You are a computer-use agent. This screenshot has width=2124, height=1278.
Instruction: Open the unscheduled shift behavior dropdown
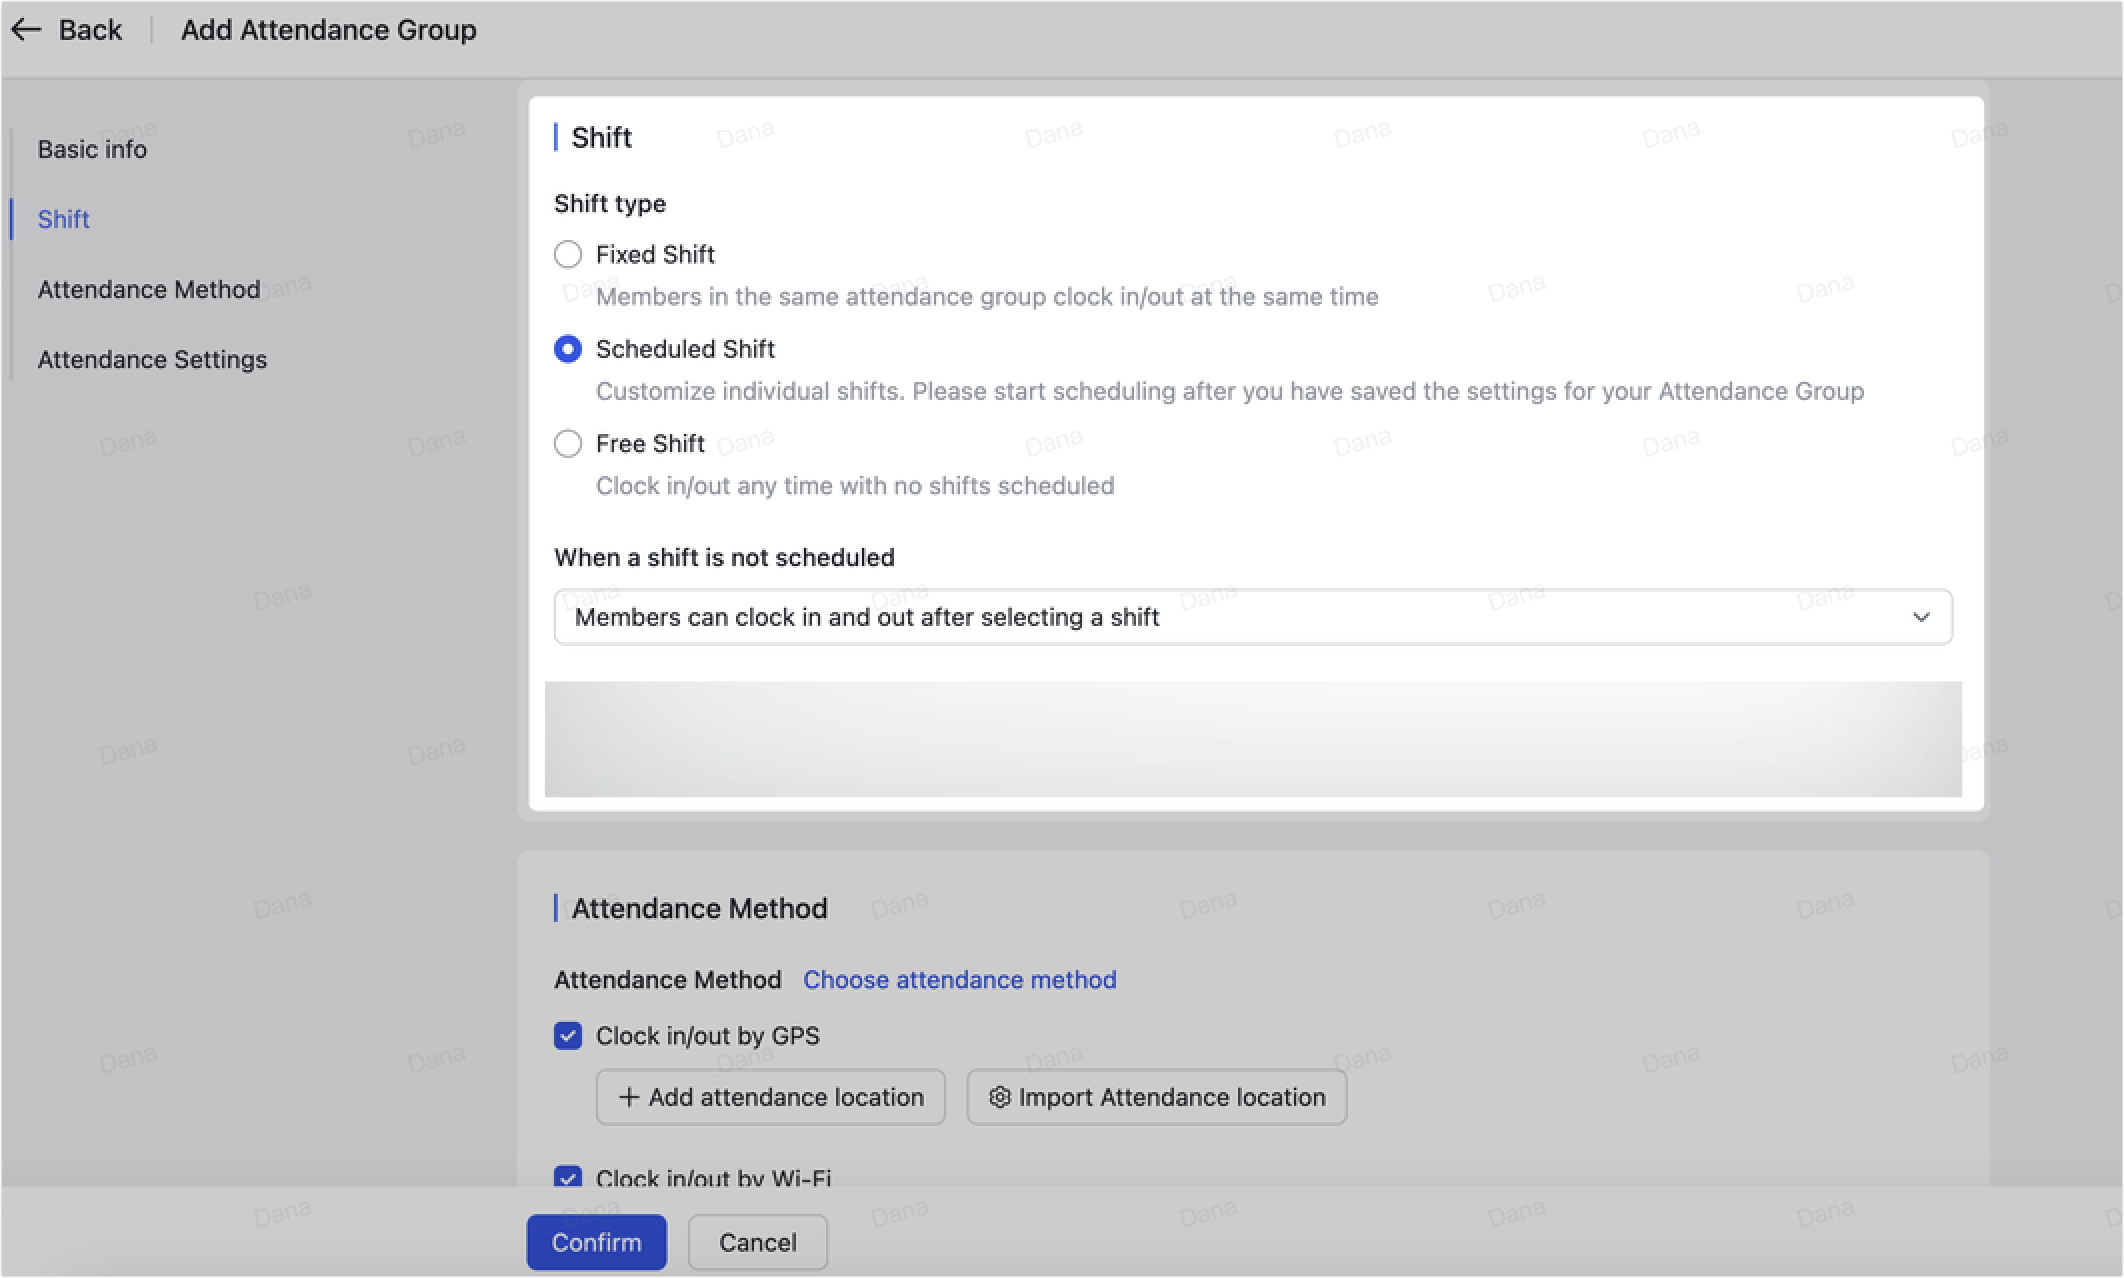tap(1252, 617)
